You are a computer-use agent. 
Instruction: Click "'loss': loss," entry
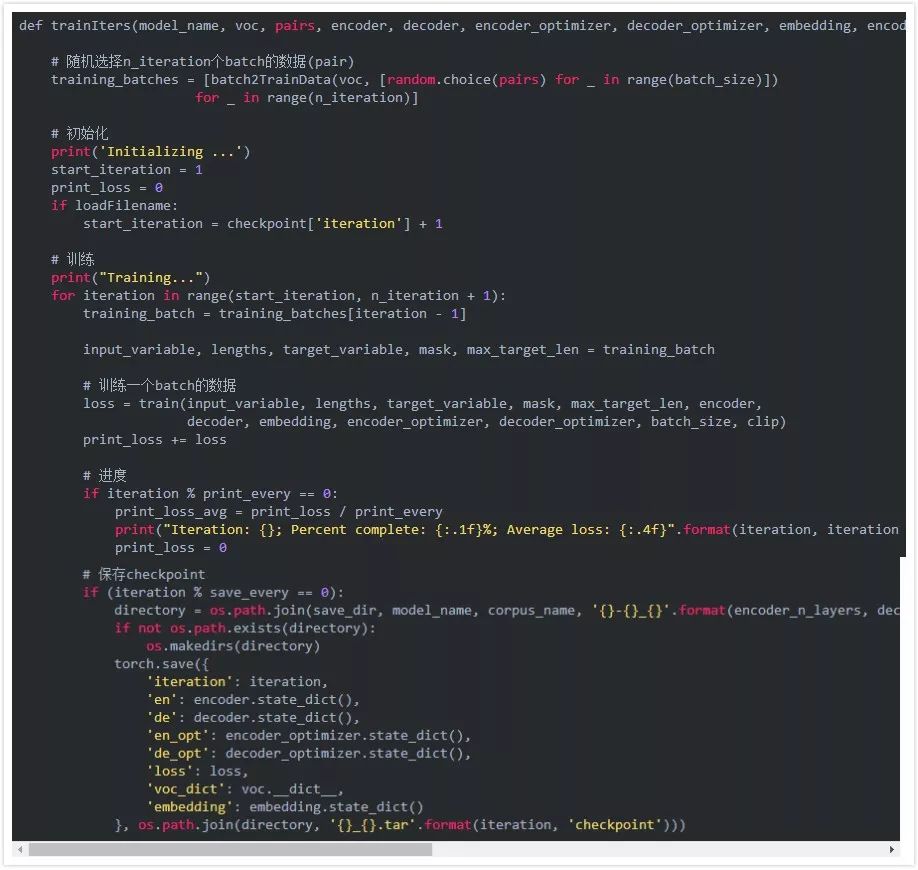pyautogui.click(x=197, y=772)
